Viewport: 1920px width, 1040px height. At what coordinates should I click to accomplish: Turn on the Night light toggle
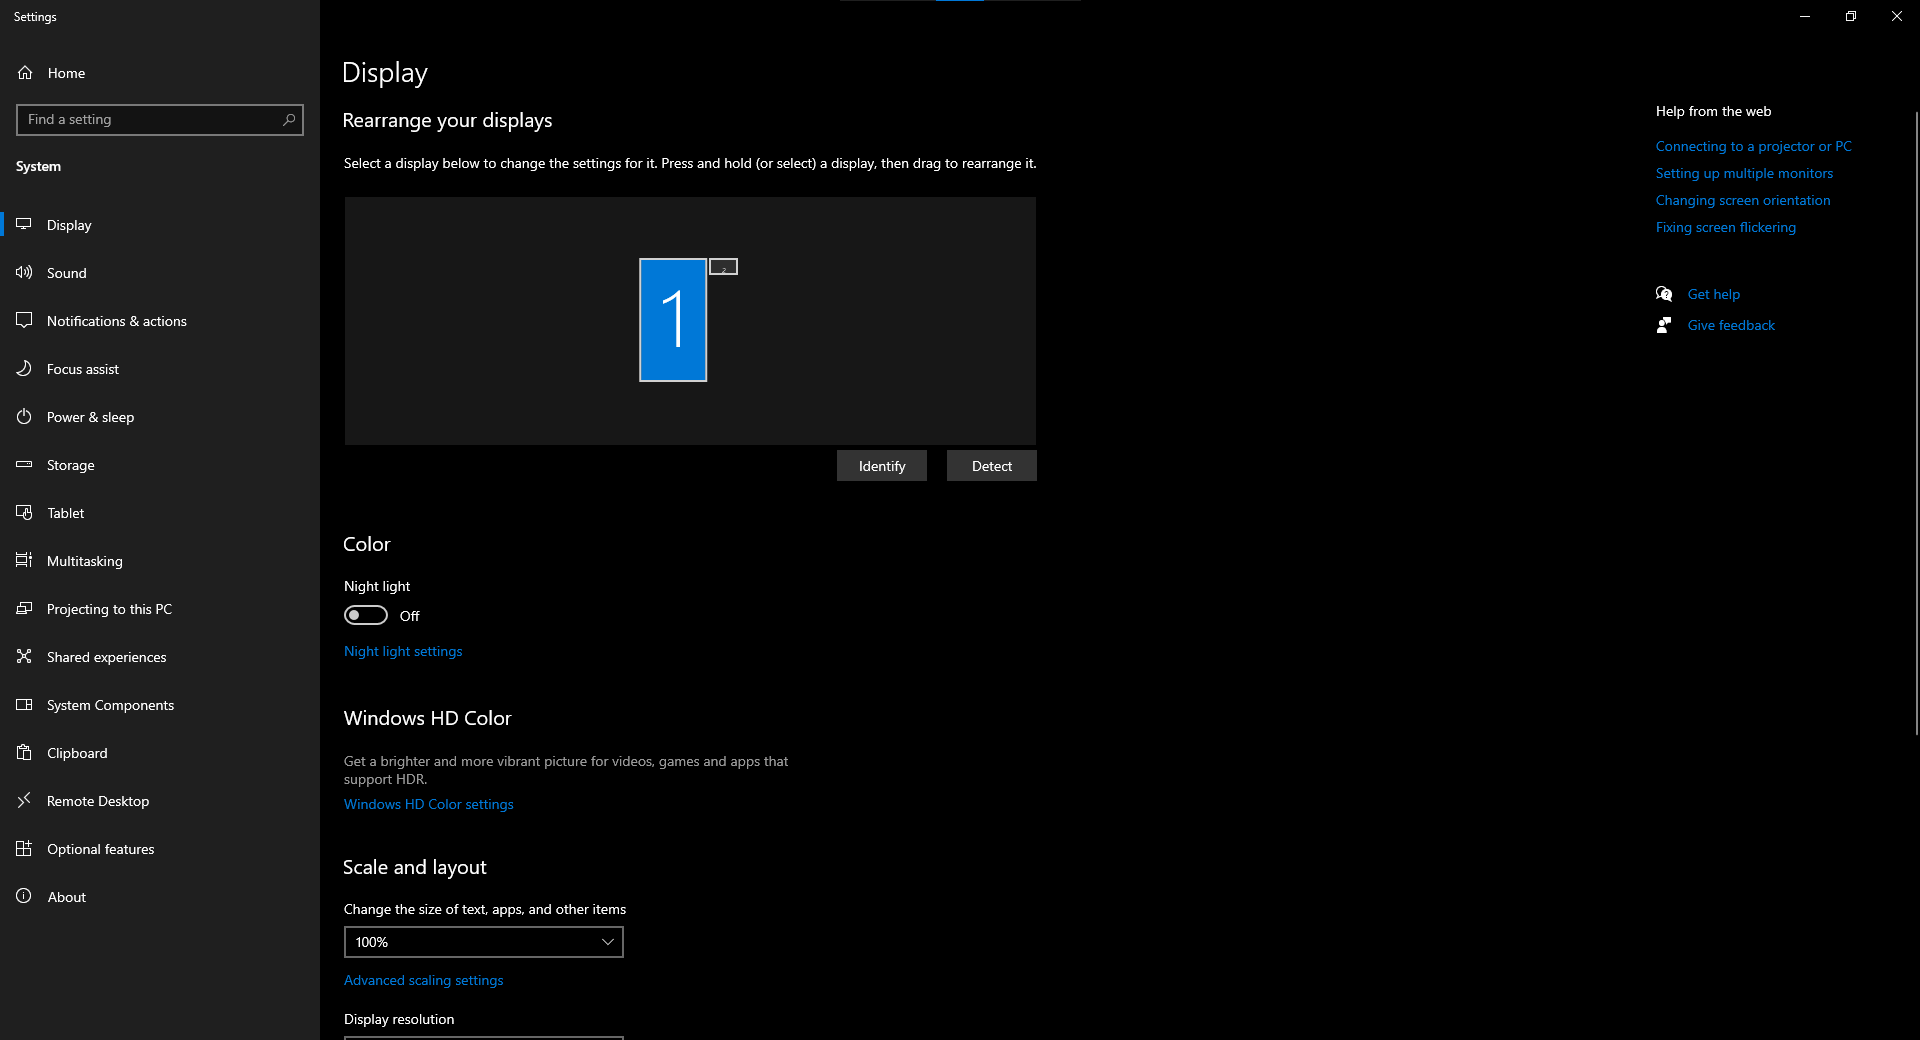(366, 615)
